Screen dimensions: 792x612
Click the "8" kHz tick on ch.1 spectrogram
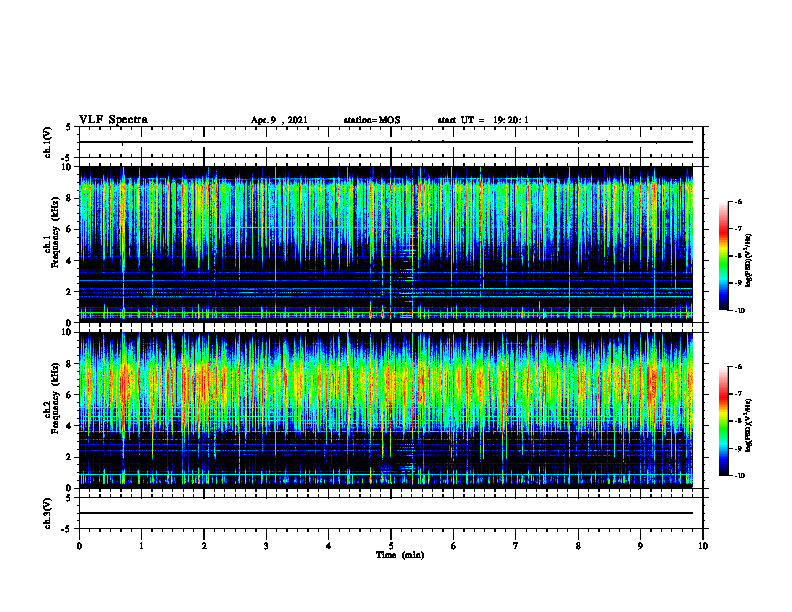[x=70, y=198]
